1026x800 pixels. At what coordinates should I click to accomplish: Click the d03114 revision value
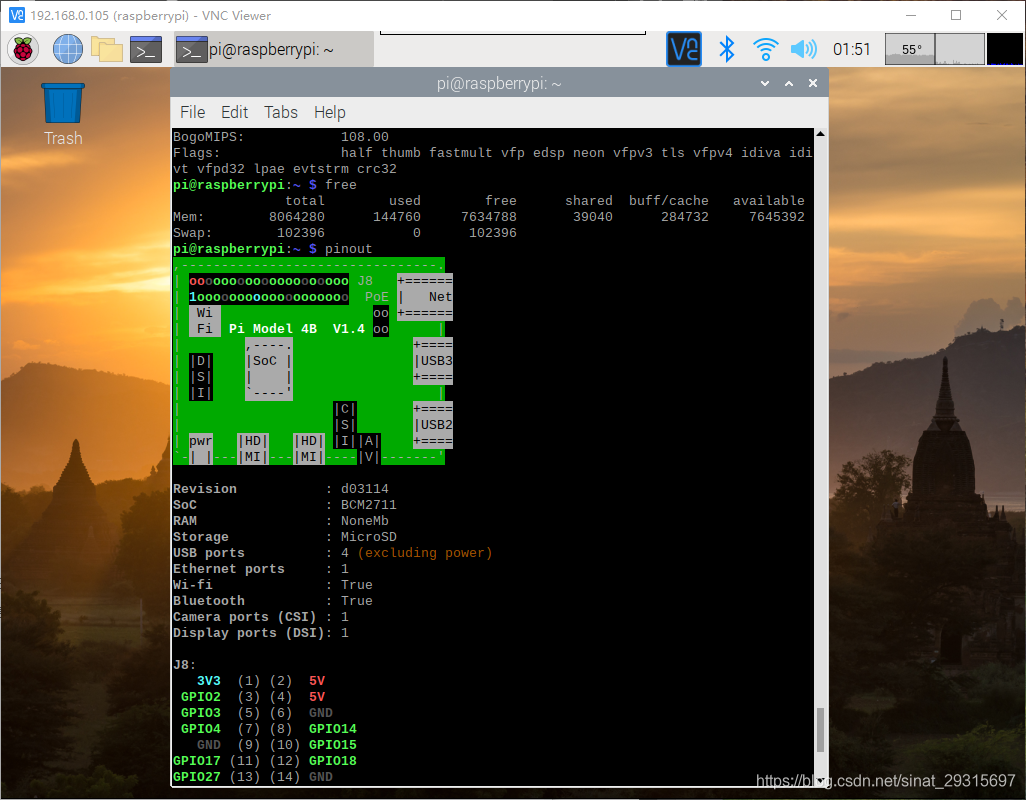364,489
